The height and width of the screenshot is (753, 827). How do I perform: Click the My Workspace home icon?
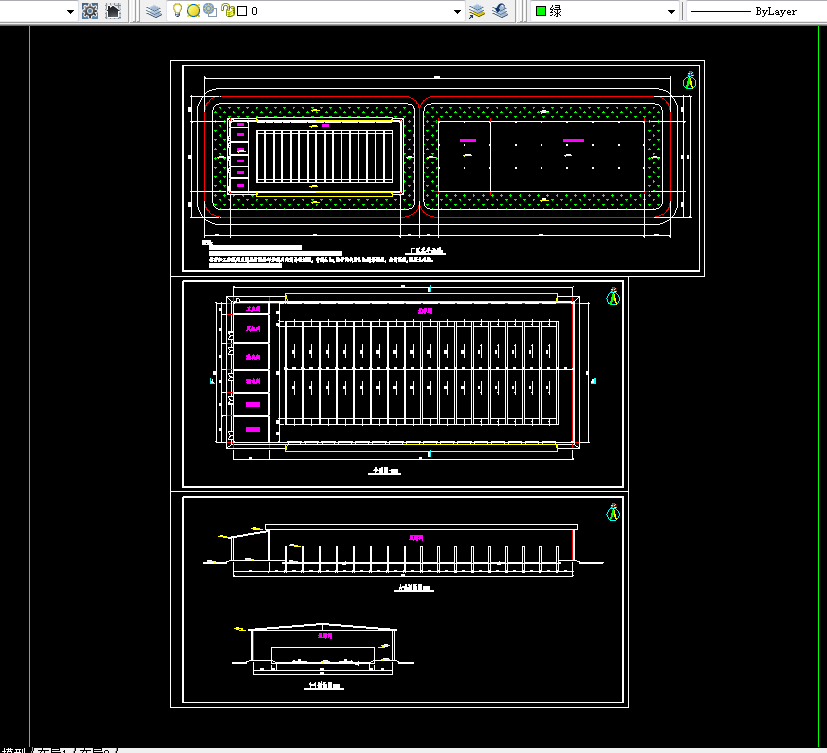point(113,11)
